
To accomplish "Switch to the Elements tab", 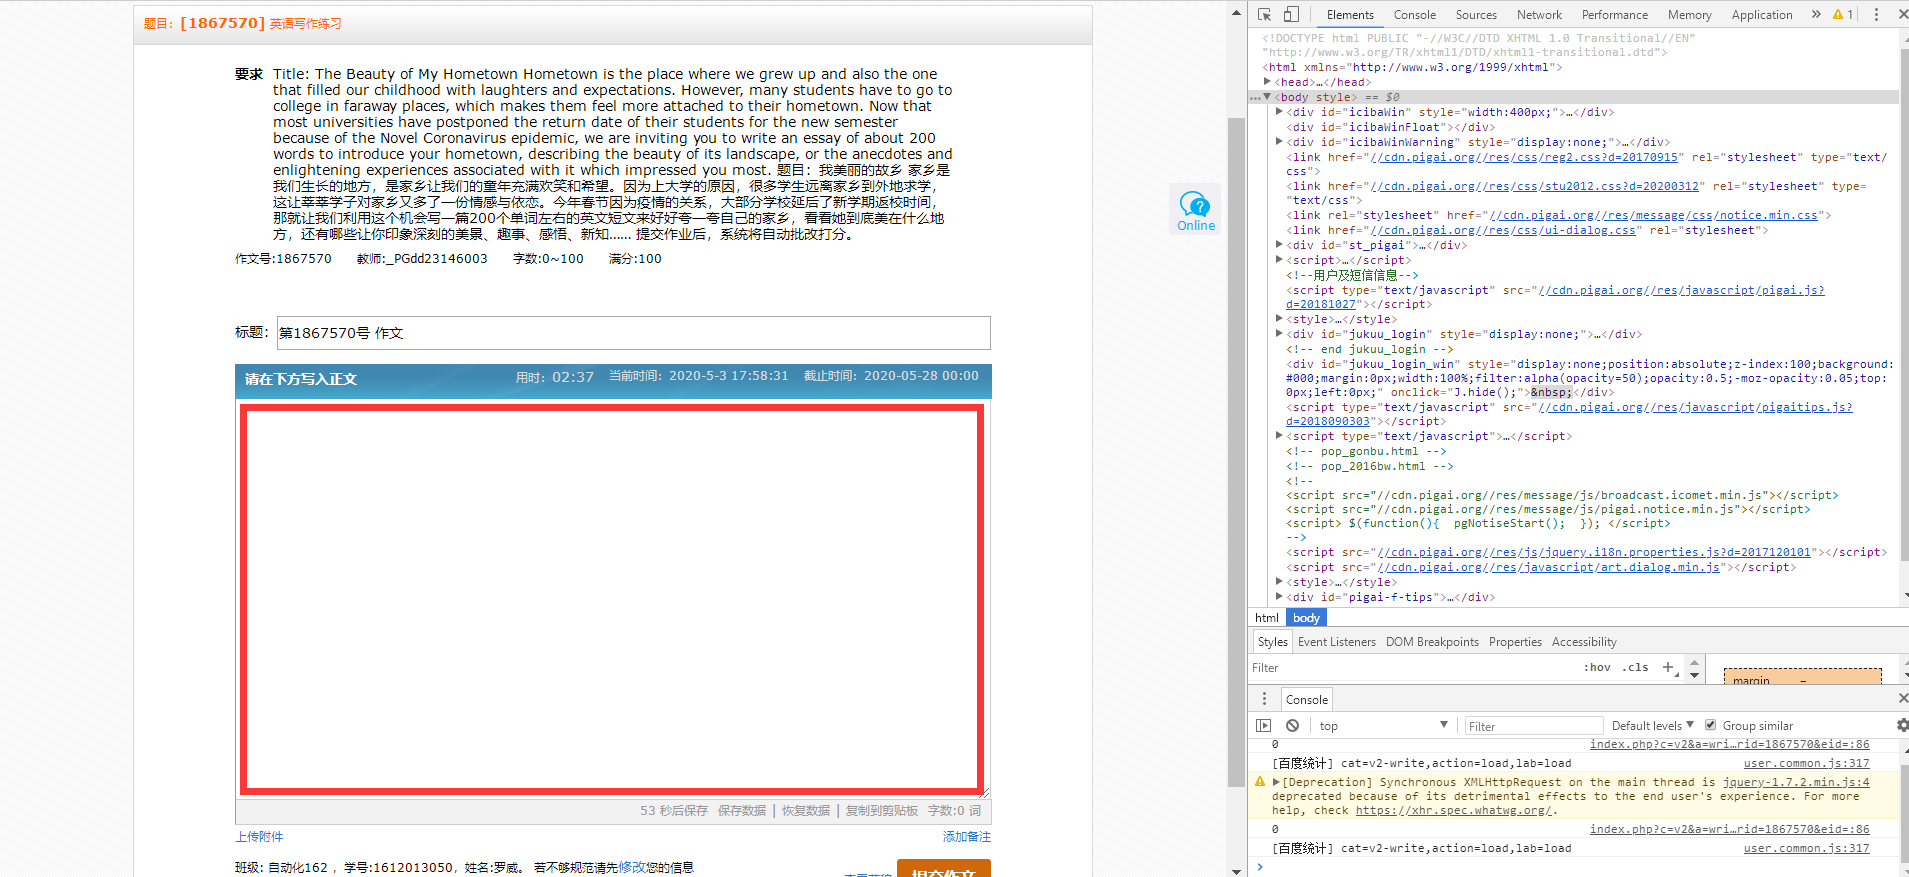I will (1350, 15).
